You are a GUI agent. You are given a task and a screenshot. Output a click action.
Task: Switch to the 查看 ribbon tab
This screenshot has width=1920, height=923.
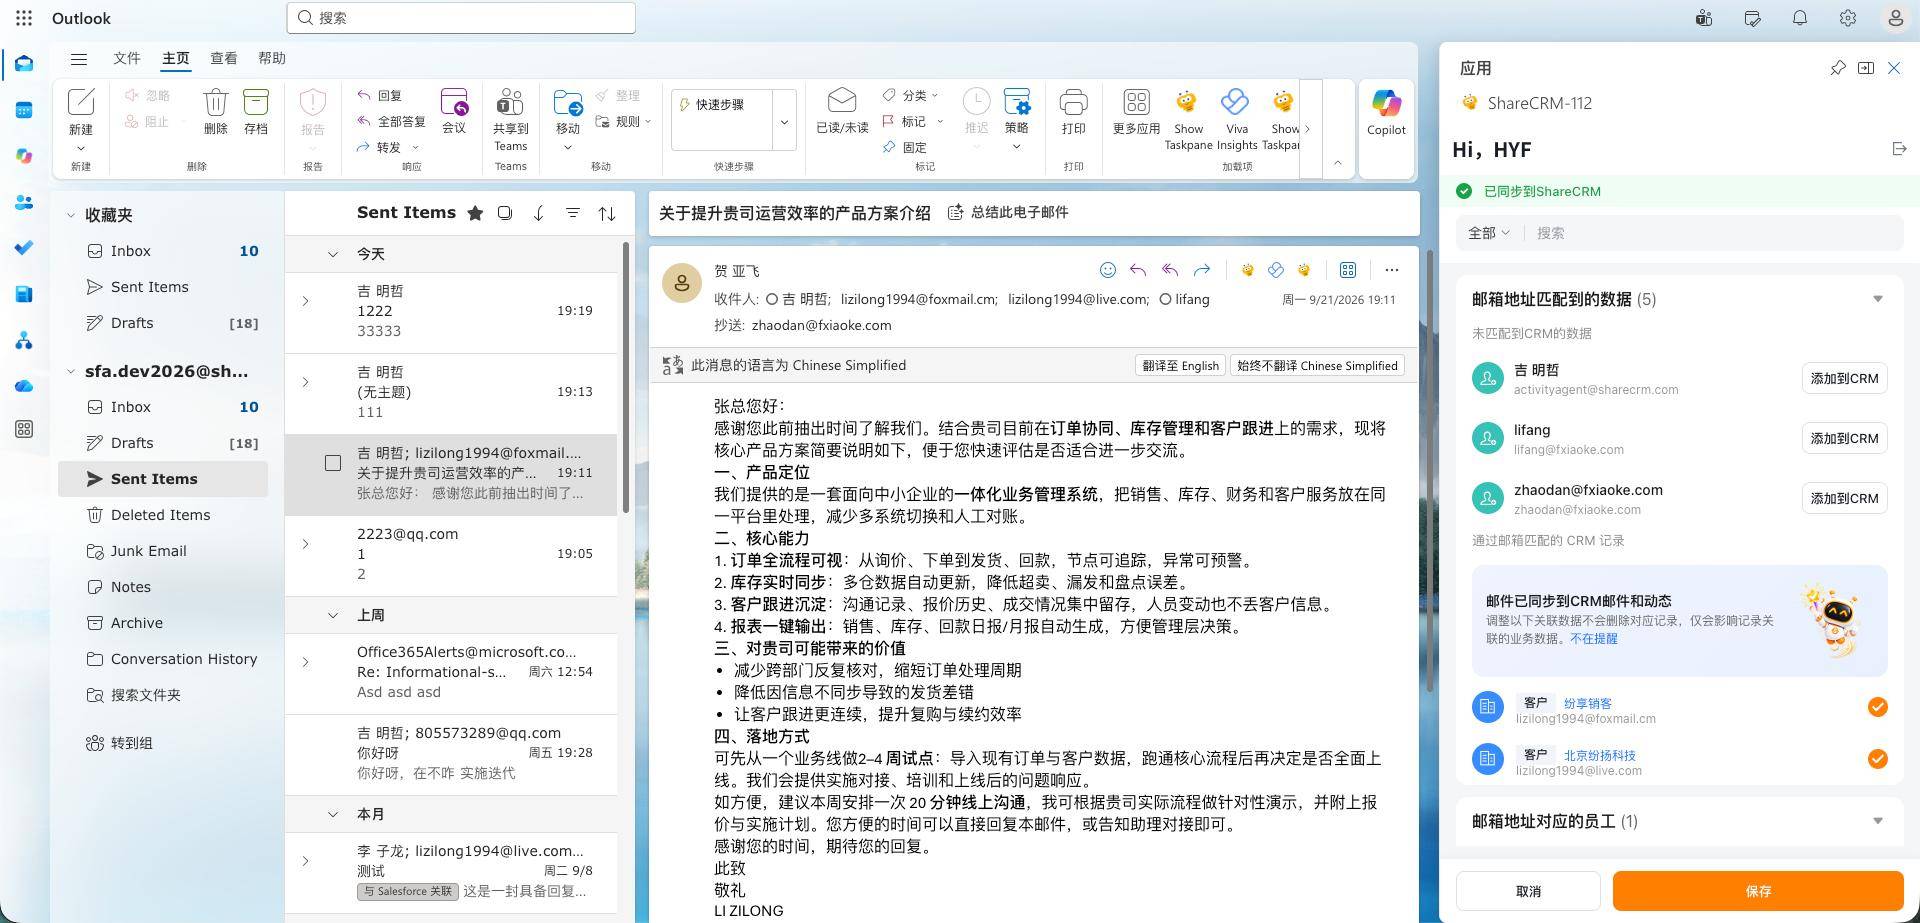coord(224,58)
